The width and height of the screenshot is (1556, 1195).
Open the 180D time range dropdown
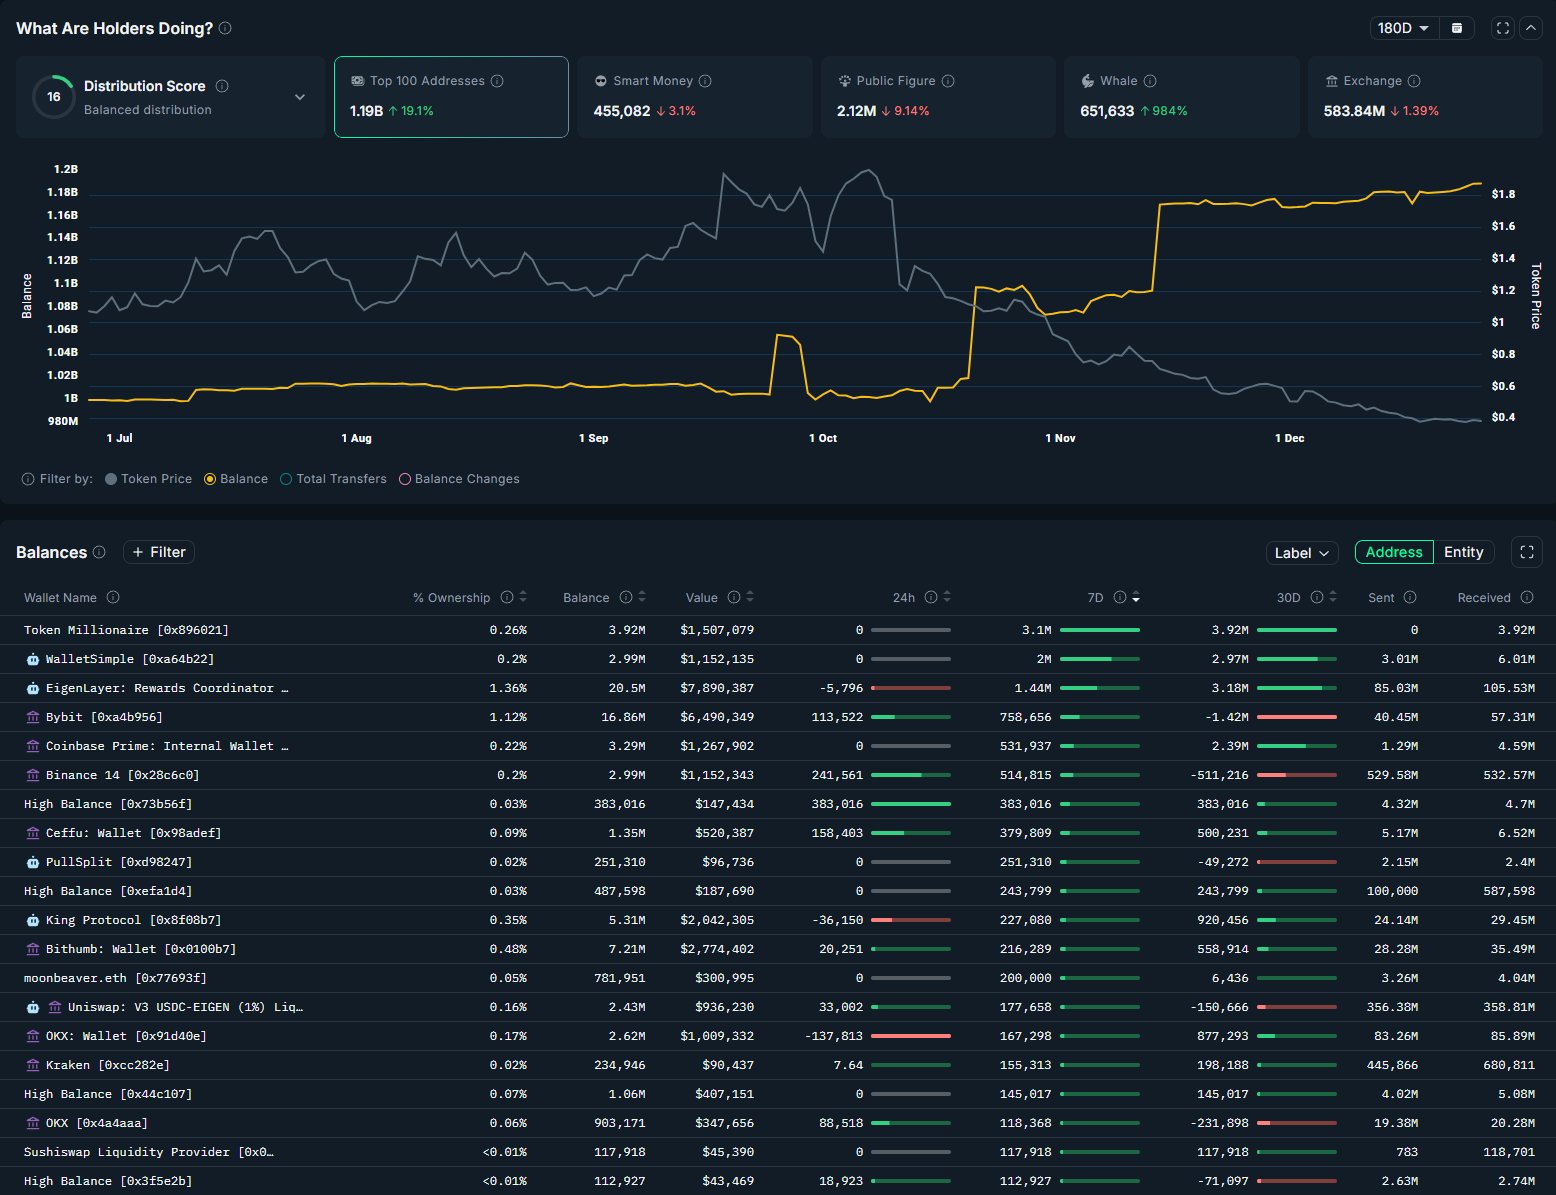pyautogui.click(x=1403, y=28)
